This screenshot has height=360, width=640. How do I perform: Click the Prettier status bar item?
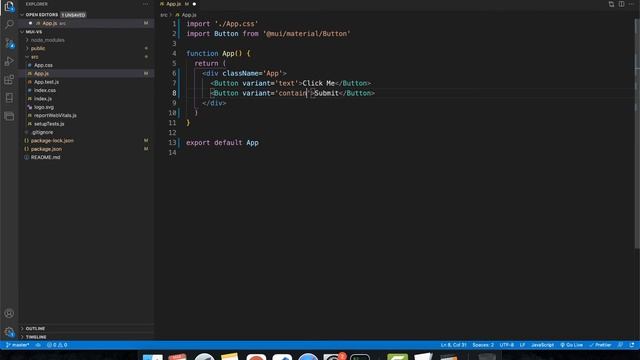600,345
